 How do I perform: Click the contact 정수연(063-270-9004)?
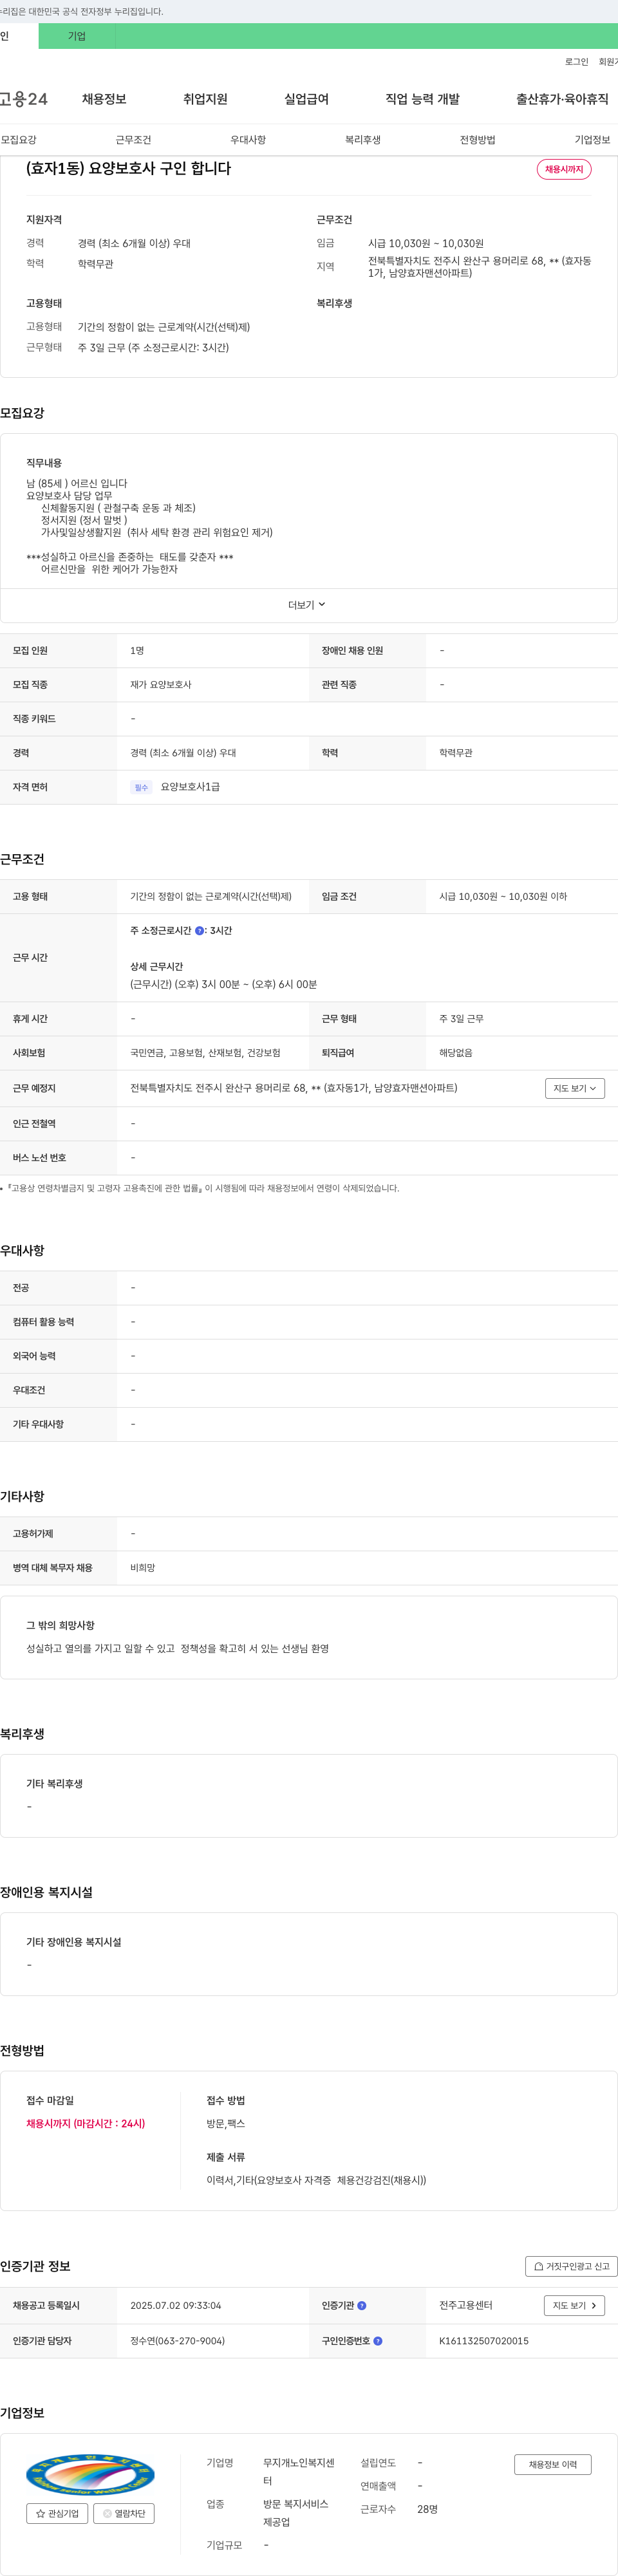[177, 2341]
